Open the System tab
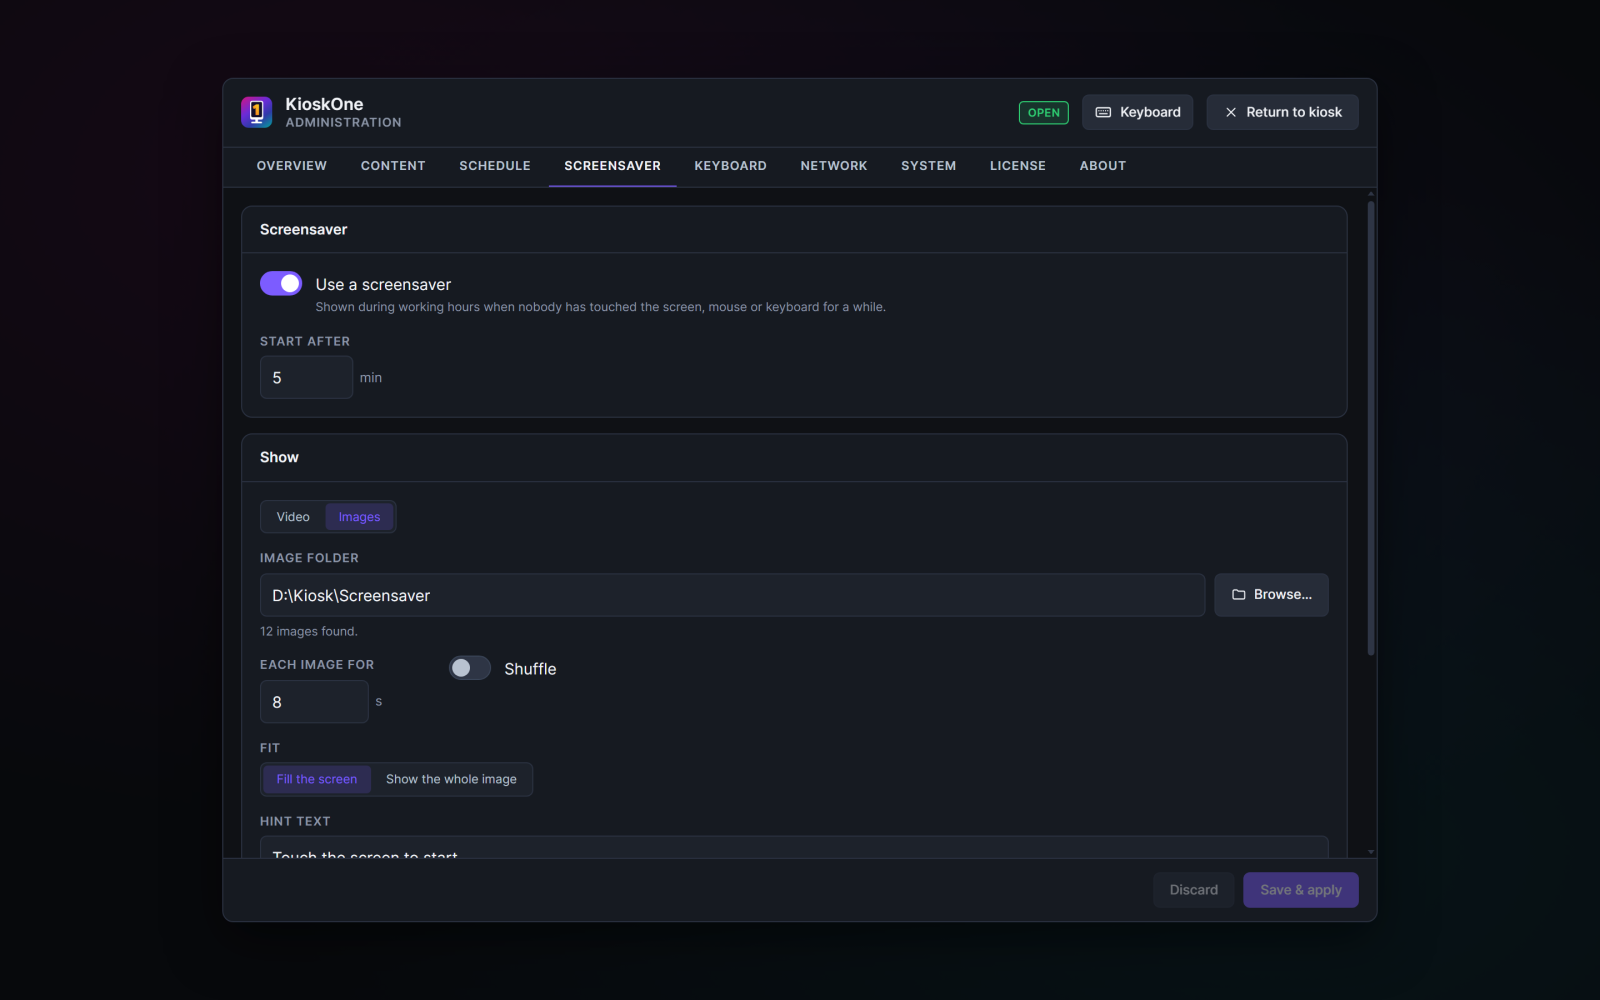Screen dimensions: 1600x1000 (928, 166)
